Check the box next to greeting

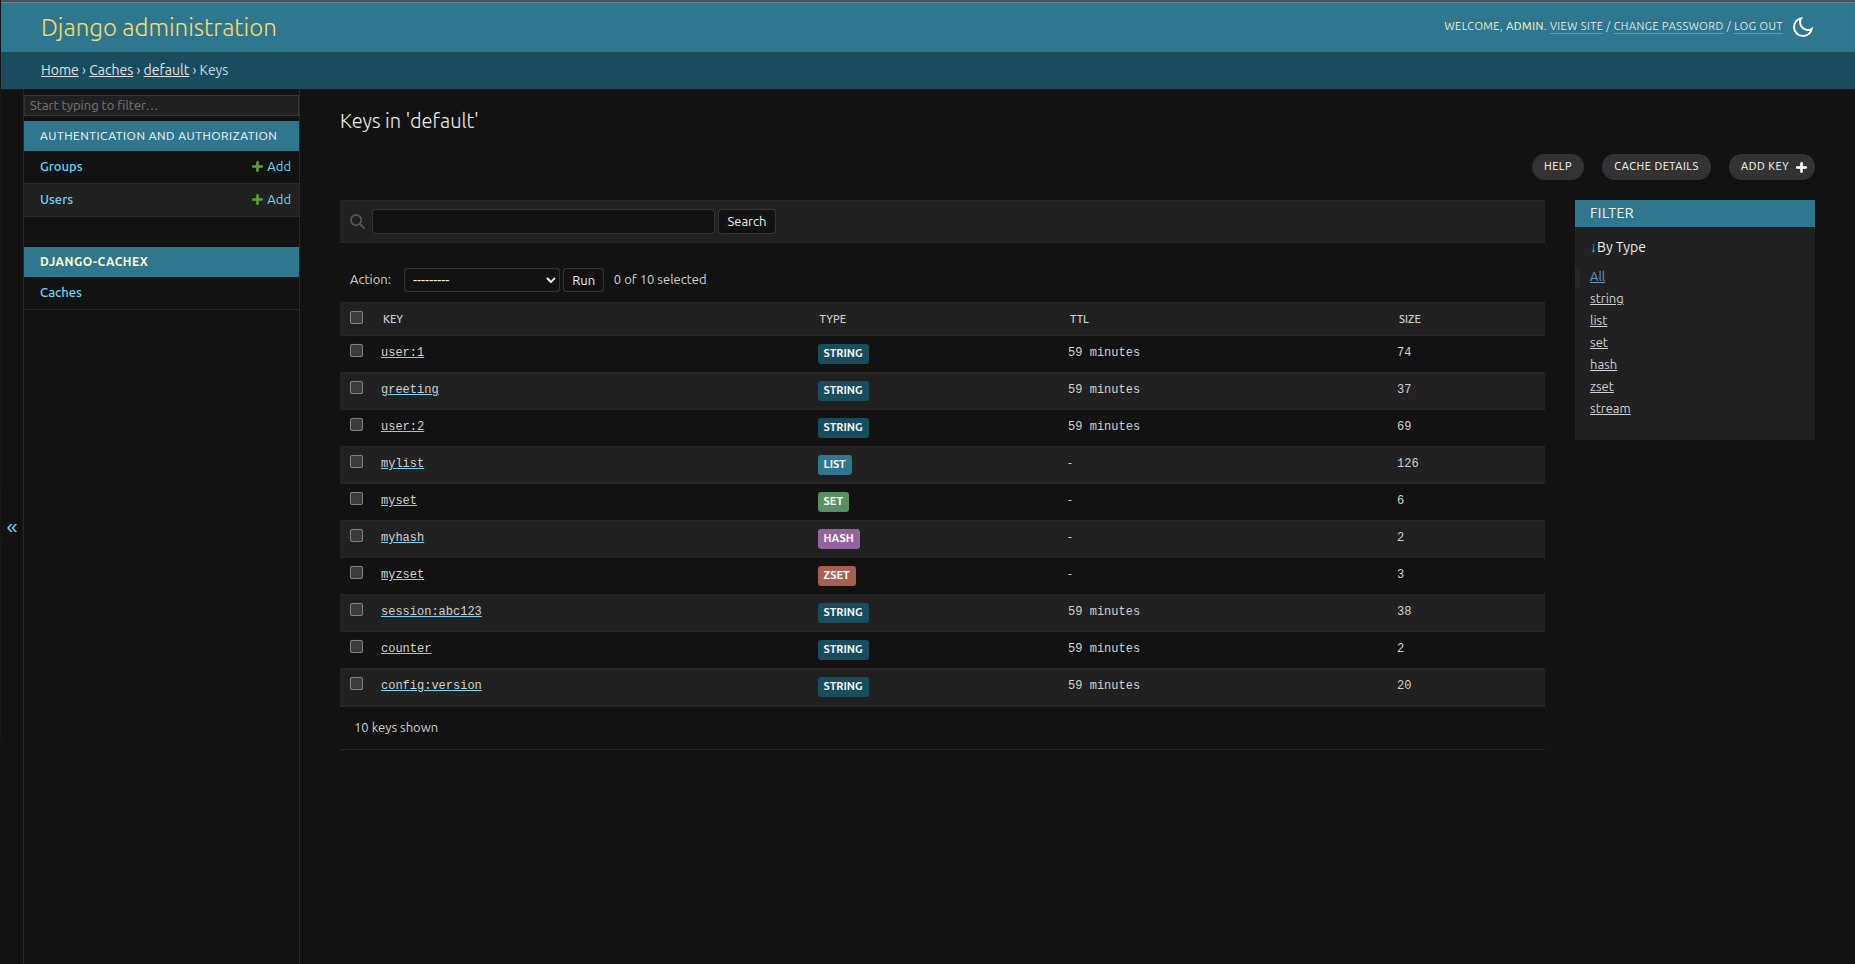[356, 388]
